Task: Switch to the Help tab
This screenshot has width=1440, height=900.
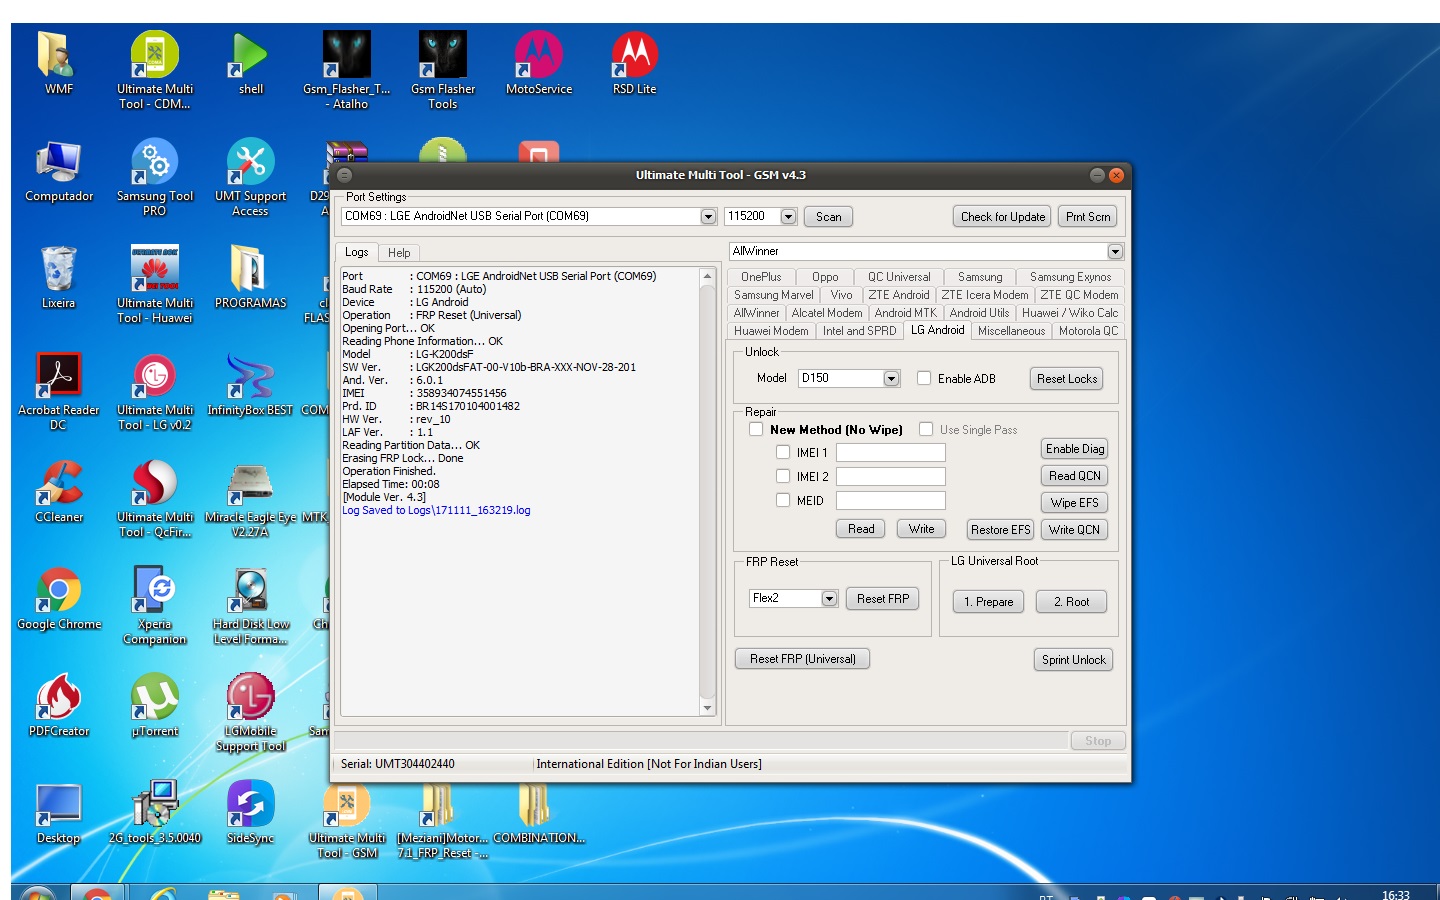Action: (399, 253)
